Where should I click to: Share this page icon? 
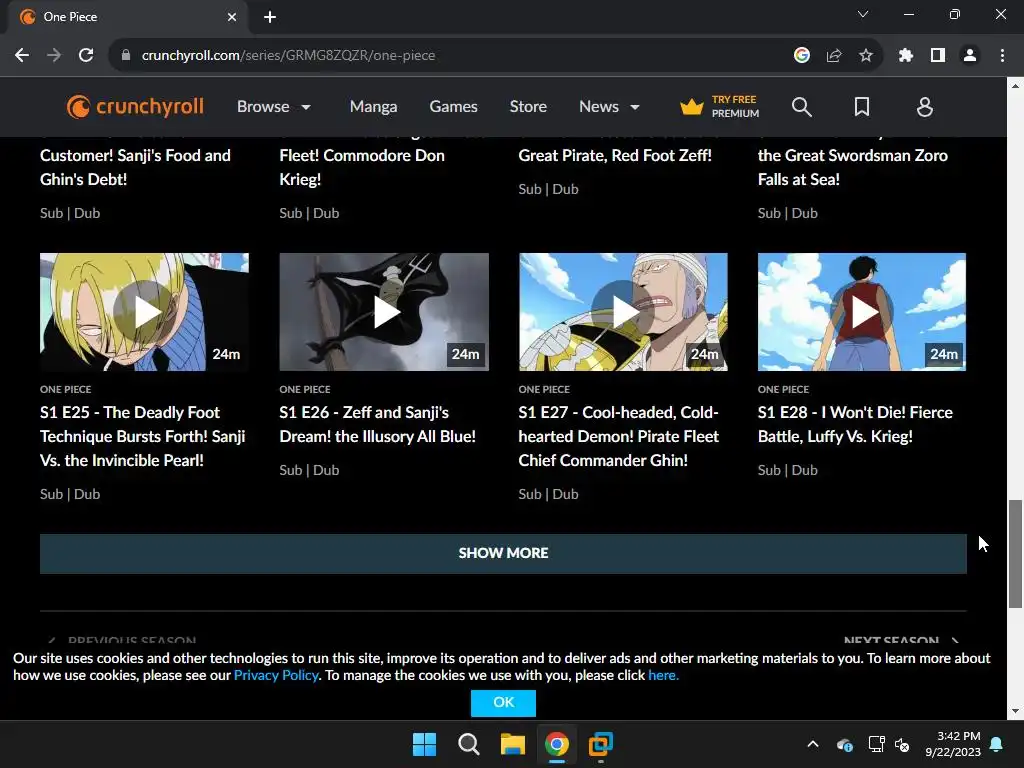834,56
